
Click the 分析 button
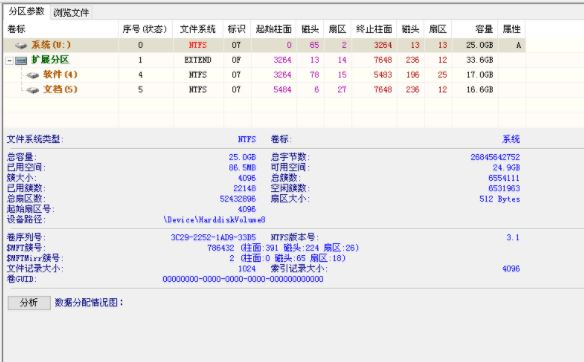pos(29,302)
